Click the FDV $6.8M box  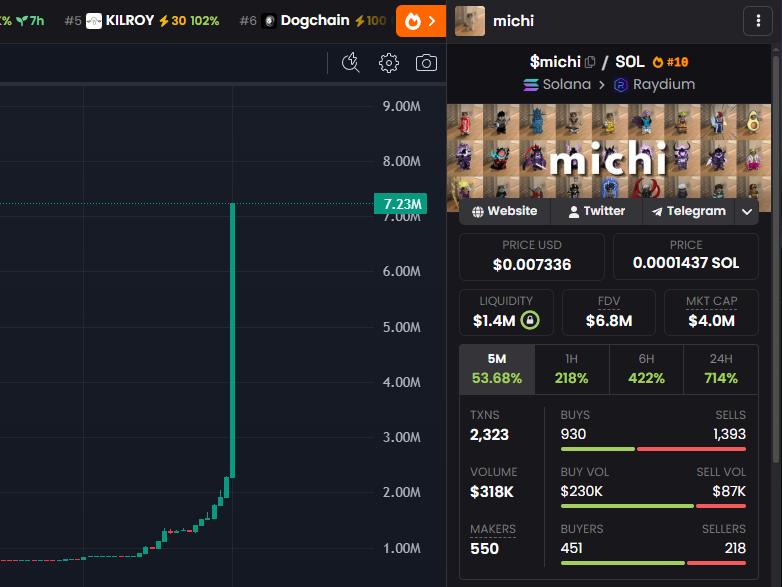click(x=609, y=312)
